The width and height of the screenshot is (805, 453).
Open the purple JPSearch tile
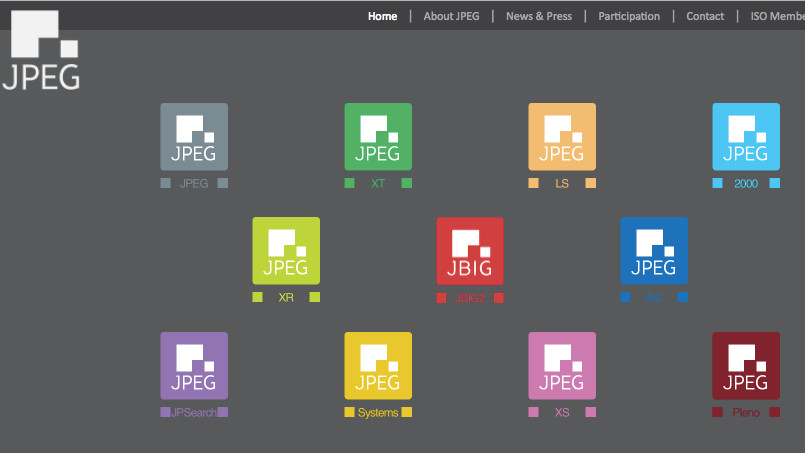[194, 366]
